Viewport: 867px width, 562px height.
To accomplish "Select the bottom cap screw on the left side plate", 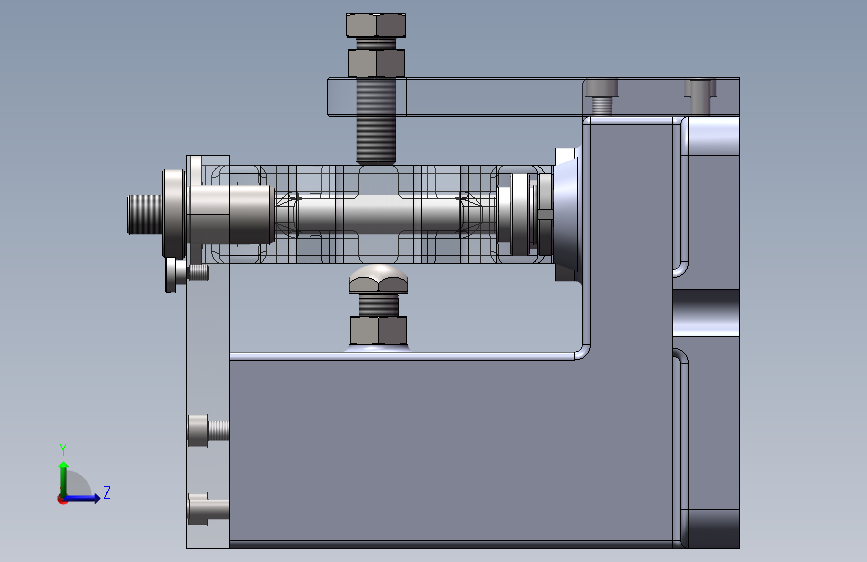I will point(208,509).
